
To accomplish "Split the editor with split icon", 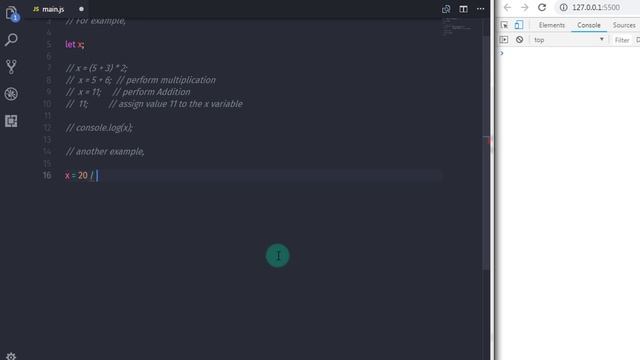I will [x=463, y=9].
